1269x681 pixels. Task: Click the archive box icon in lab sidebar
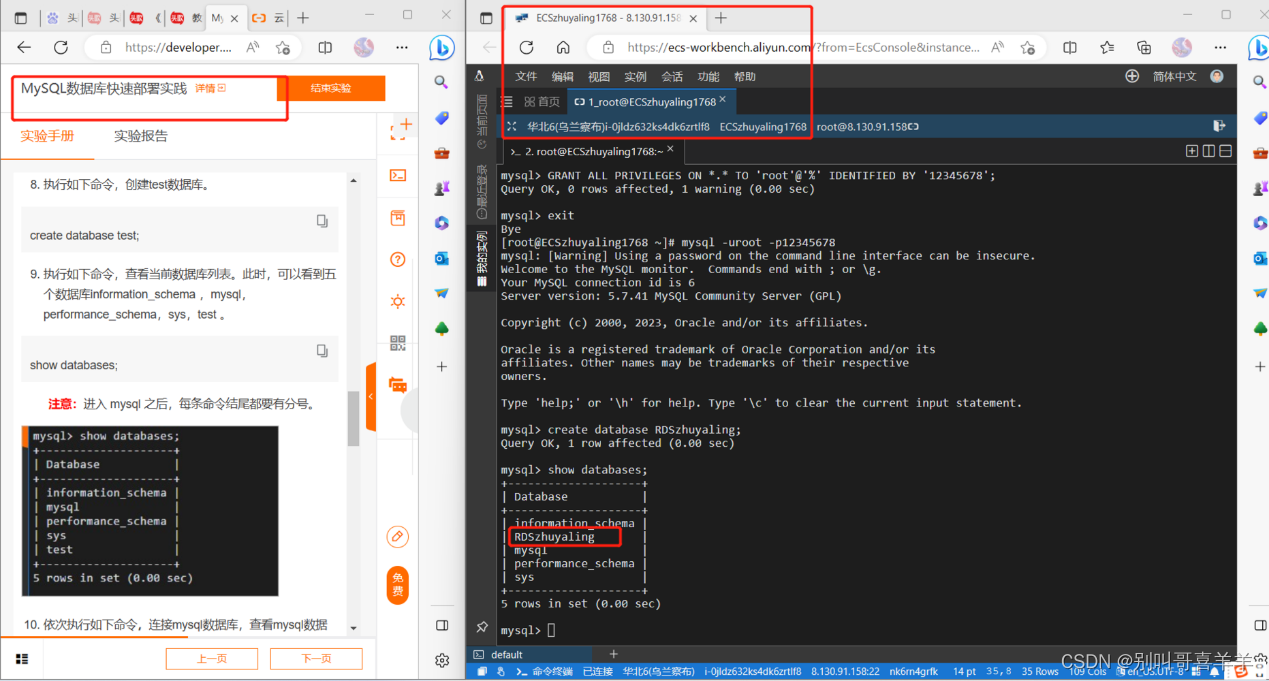point(398,218)
